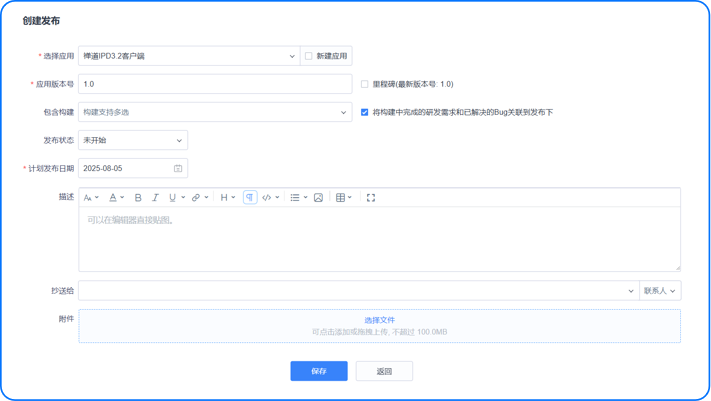Click the insert image icon
The width and height of the screenshot is (711, 401).
point(318,198)
